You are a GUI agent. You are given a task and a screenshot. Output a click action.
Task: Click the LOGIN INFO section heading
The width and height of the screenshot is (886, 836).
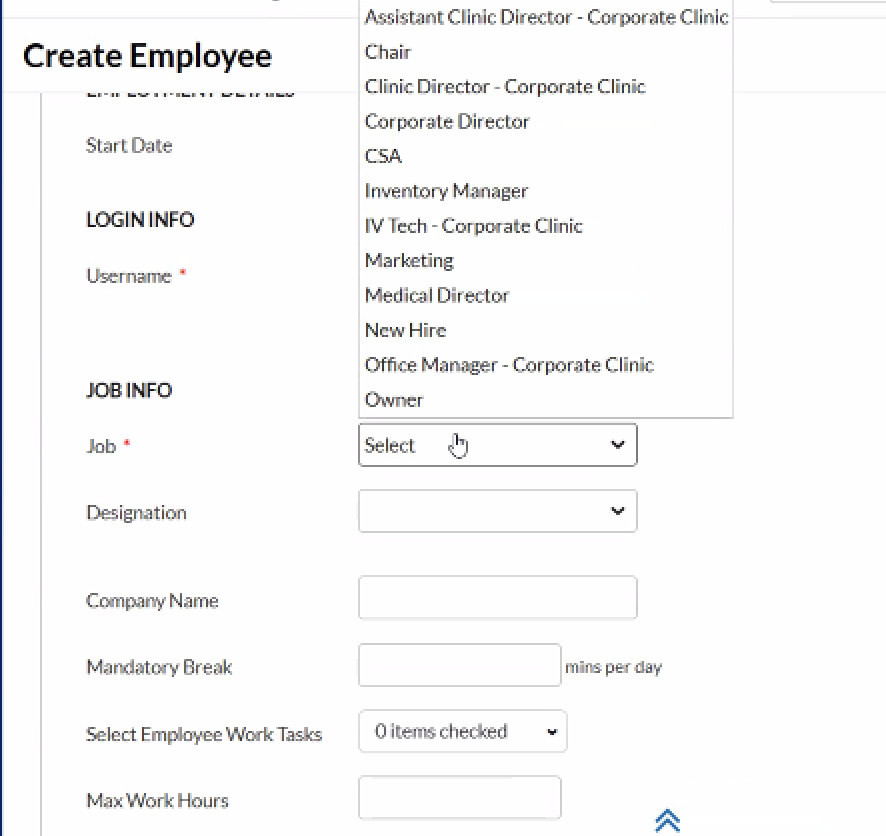click(140, 219)
